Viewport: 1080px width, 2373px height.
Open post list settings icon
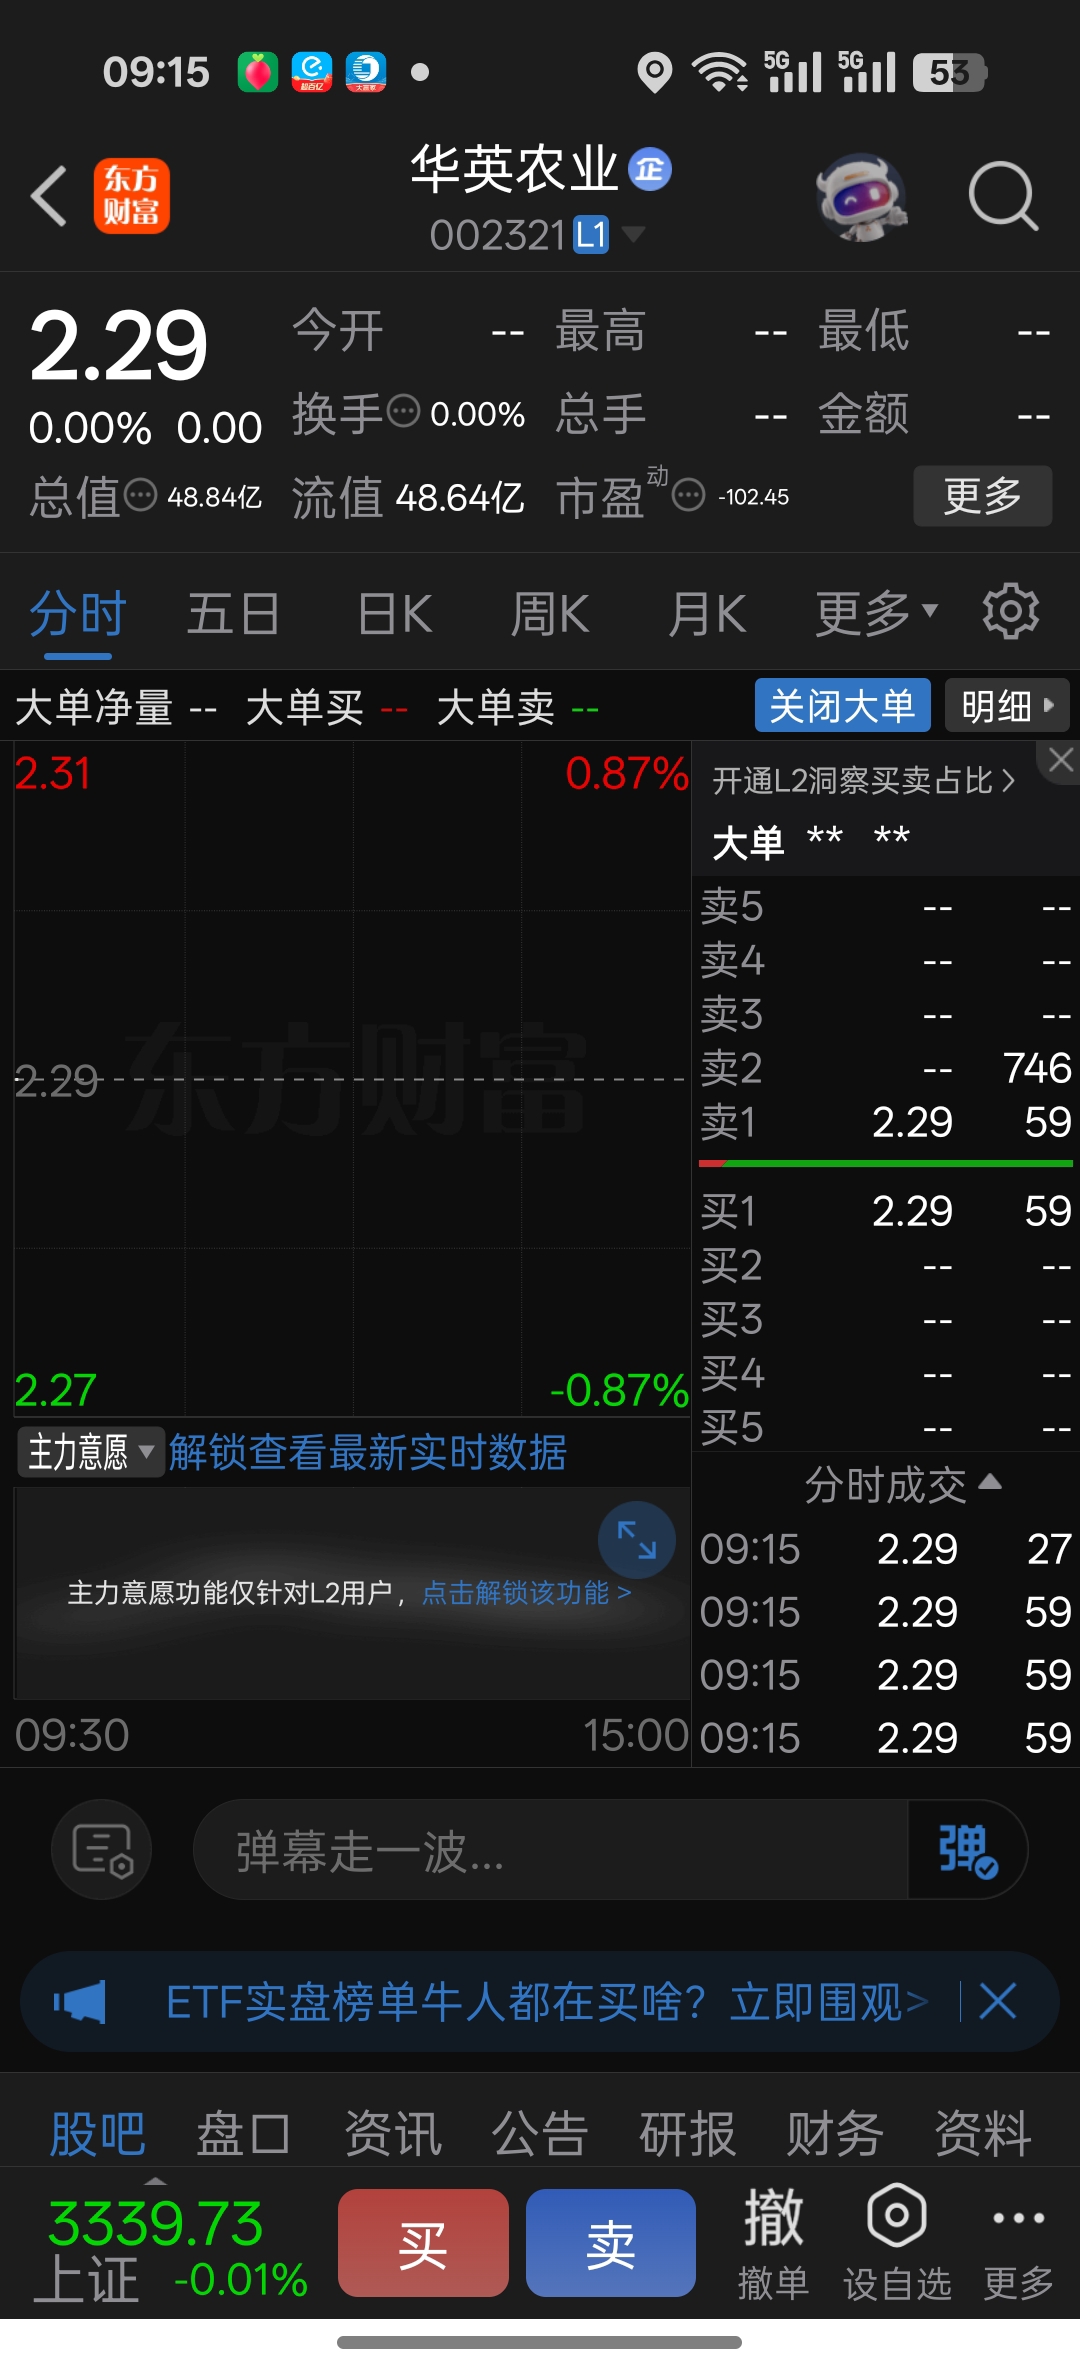(x=102, y=1850)
